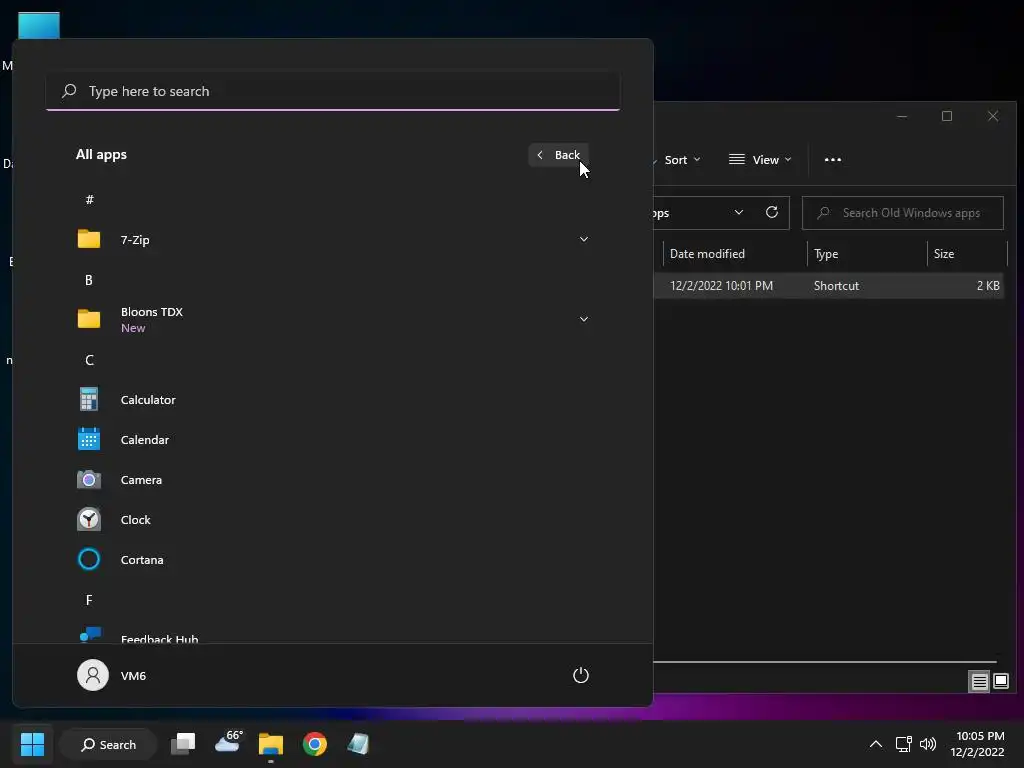Launch Google Chrome from the taskbar
1024x768 pixels.
coord(314,744)
